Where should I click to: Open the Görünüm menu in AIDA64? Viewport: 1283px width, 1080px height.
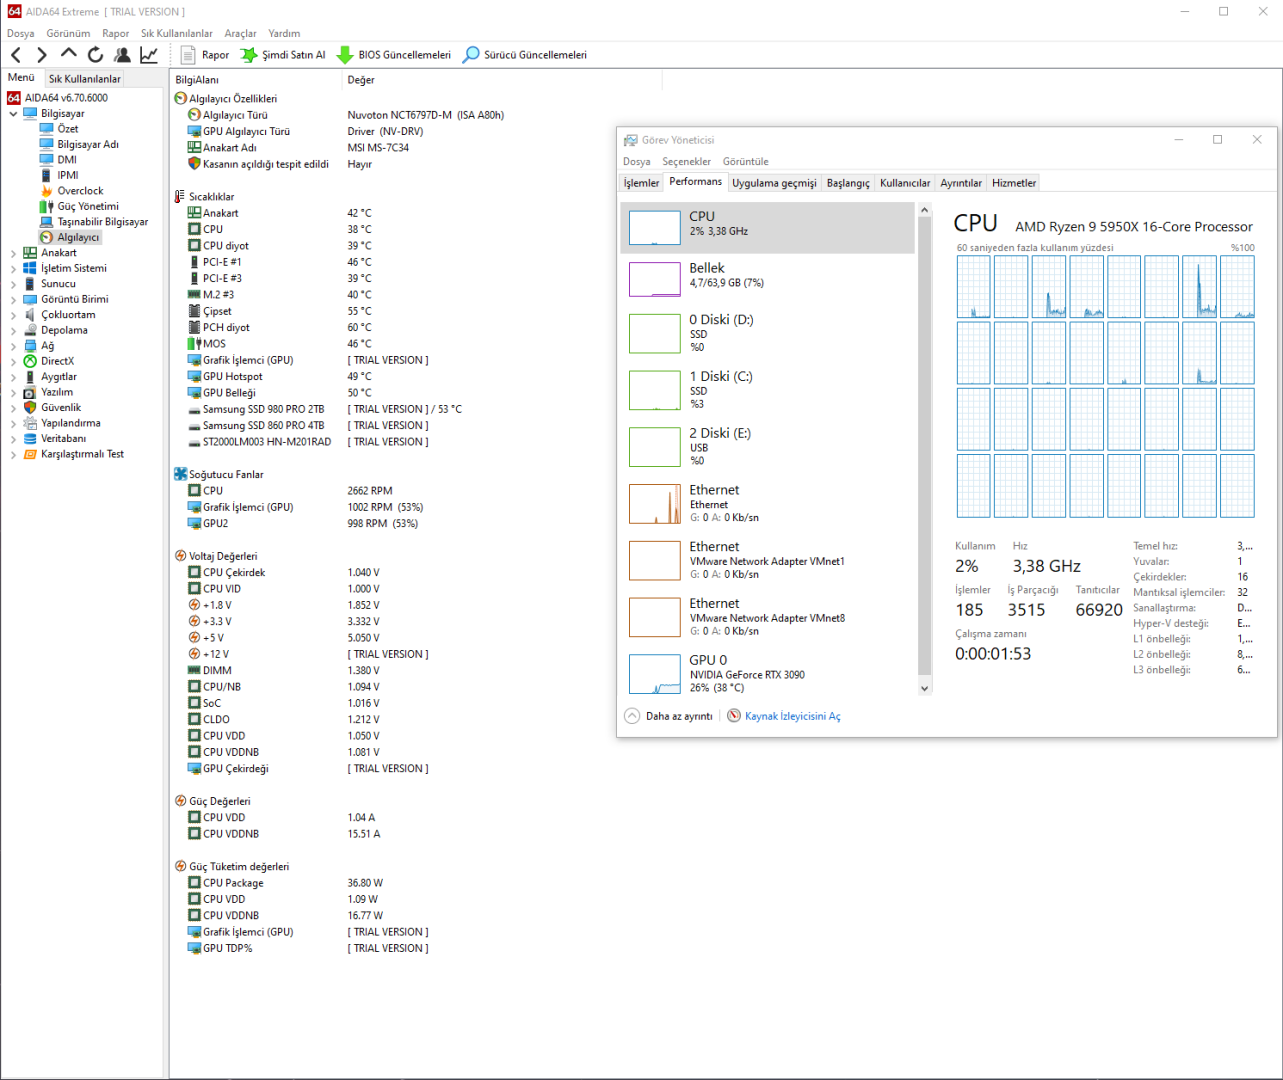[68, 33]
